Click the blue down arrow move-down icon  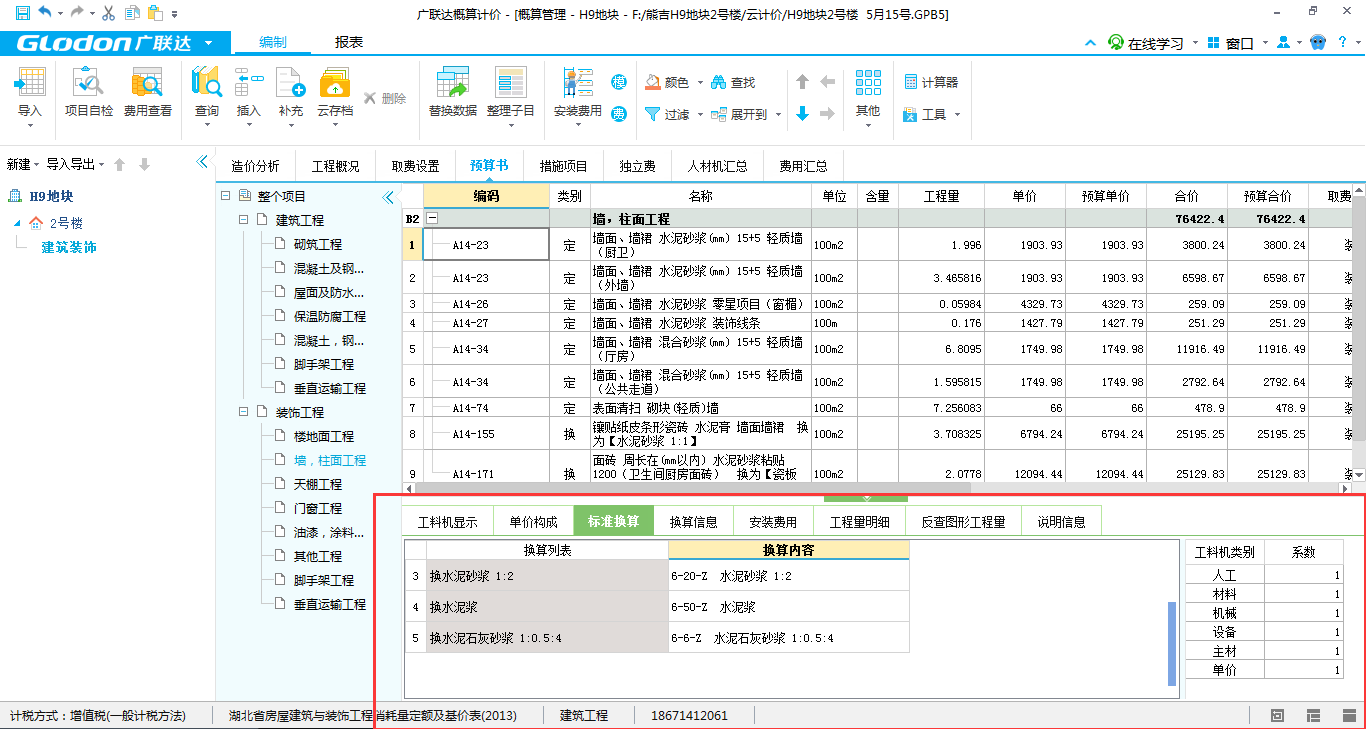click(x=802, y=114)
